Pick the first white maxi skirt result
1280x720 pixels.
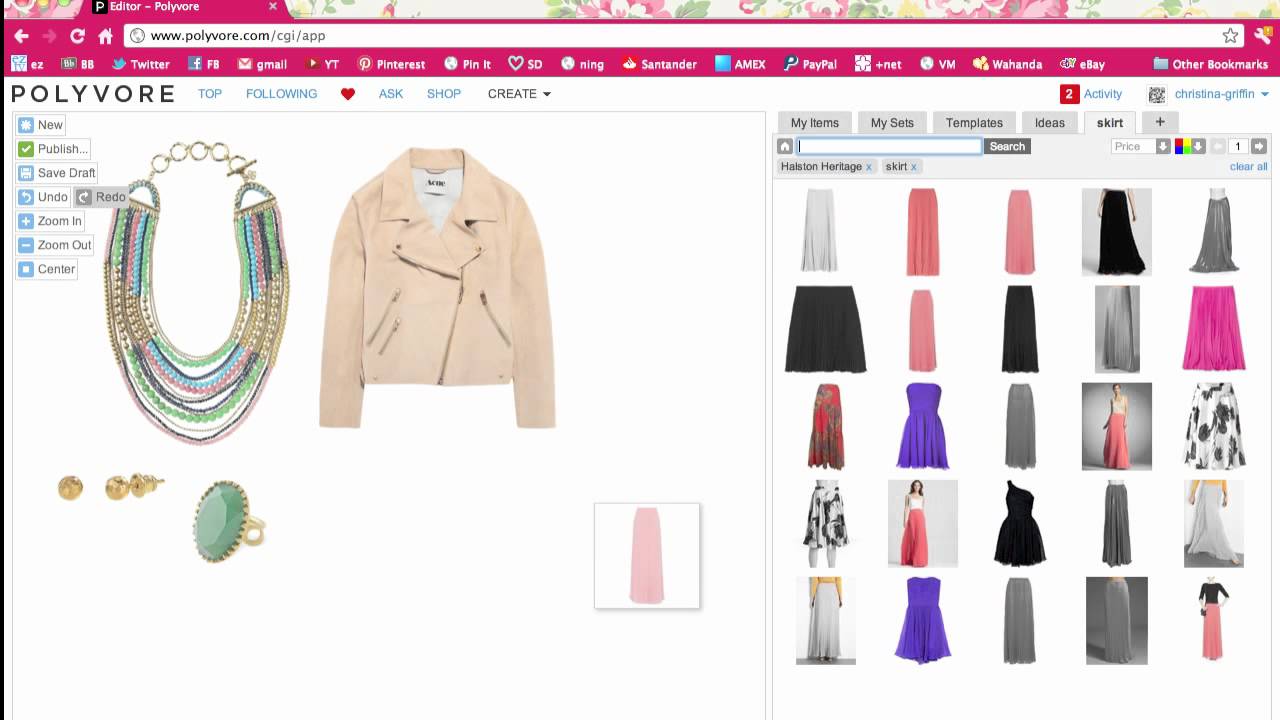point(818,231)
